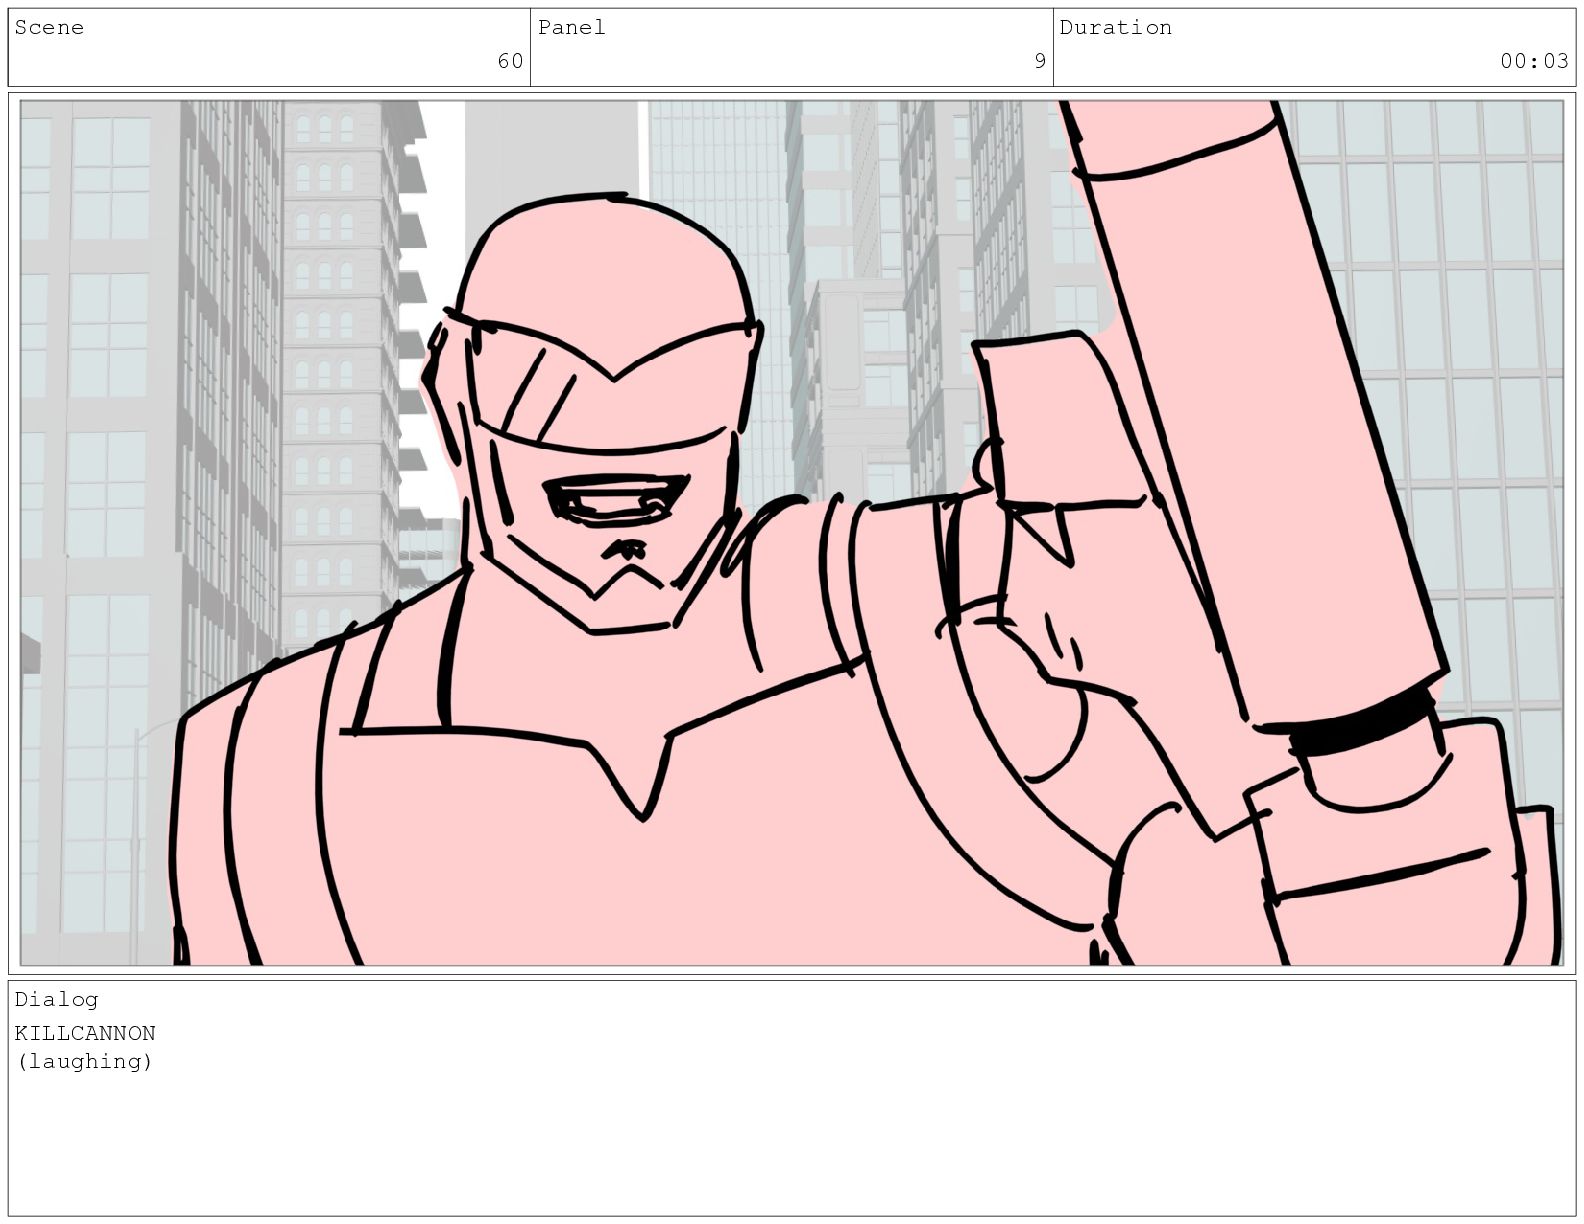Viewport: 1584px width, 1224px height.
Task: Click the Dialog section label
Action: [x=56, y=1000]
